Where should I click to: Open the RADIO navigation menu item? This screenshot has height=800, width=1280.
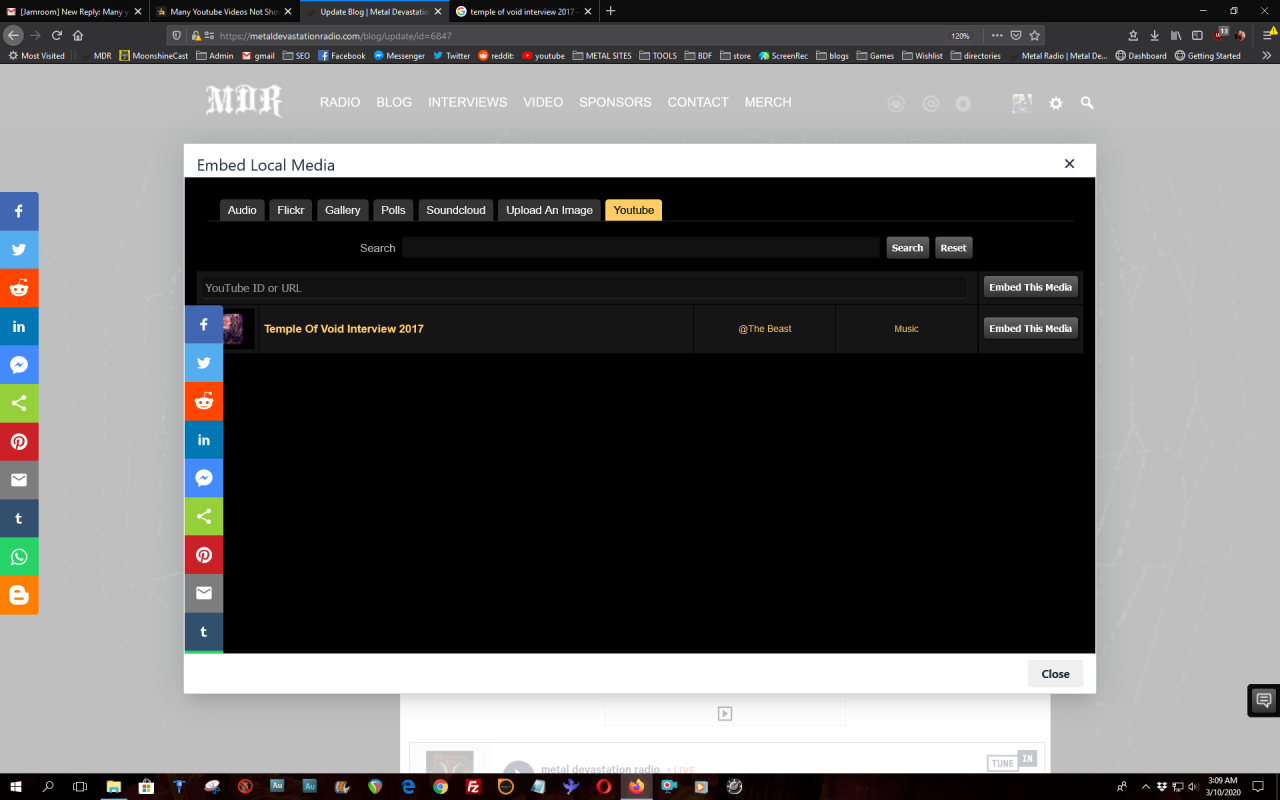point(340,102)
